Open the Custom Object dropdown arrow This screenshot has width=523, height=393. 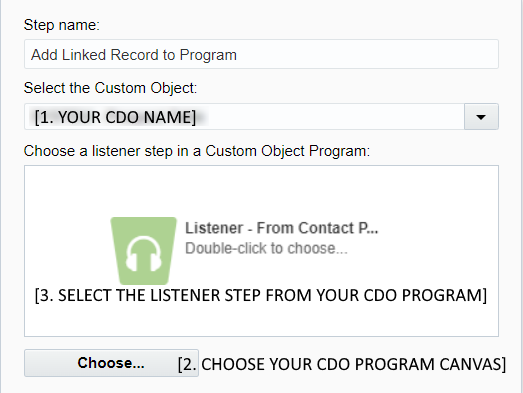(x=481, y=117)
